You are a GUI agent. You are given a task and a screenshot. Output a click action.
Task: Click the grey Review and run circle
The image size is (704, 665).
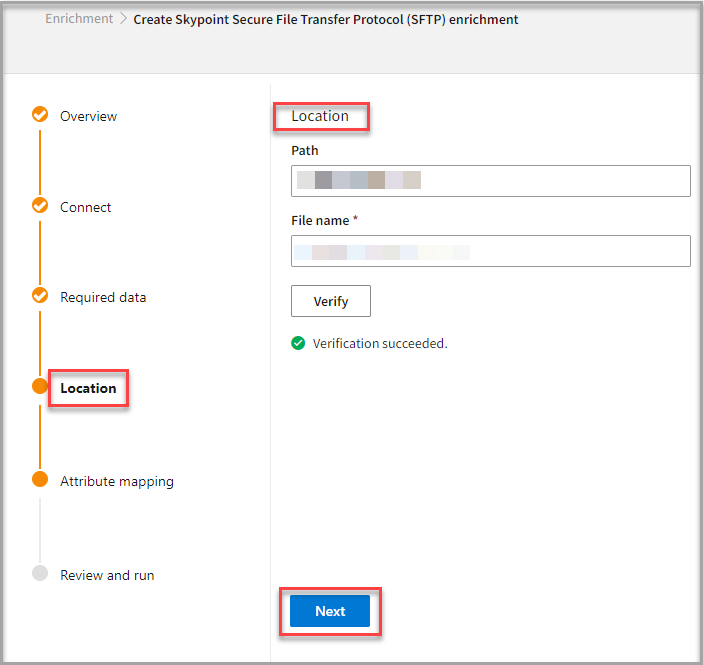(x=40, y=574)
